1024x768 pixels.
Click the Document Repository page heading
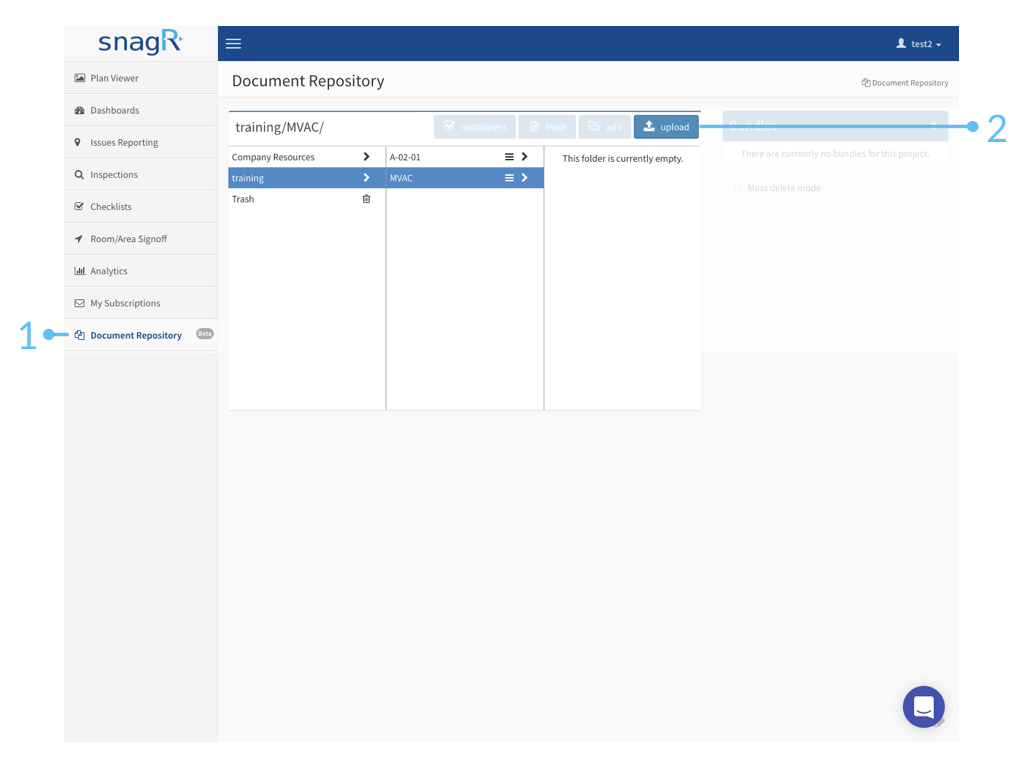(308, 81)
